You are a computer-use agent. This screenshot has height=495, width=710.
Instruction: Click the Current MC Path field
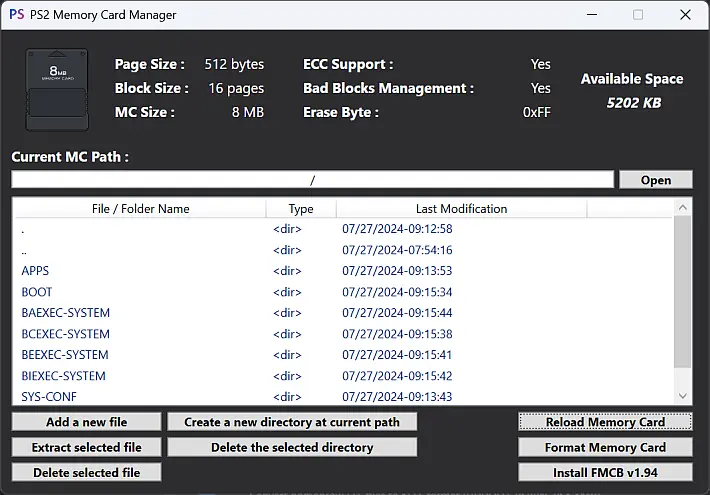point(312,180)
